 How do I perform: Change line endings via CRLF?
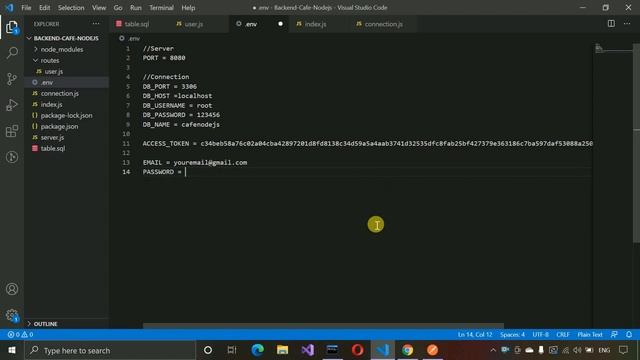[x=563, y=334]
